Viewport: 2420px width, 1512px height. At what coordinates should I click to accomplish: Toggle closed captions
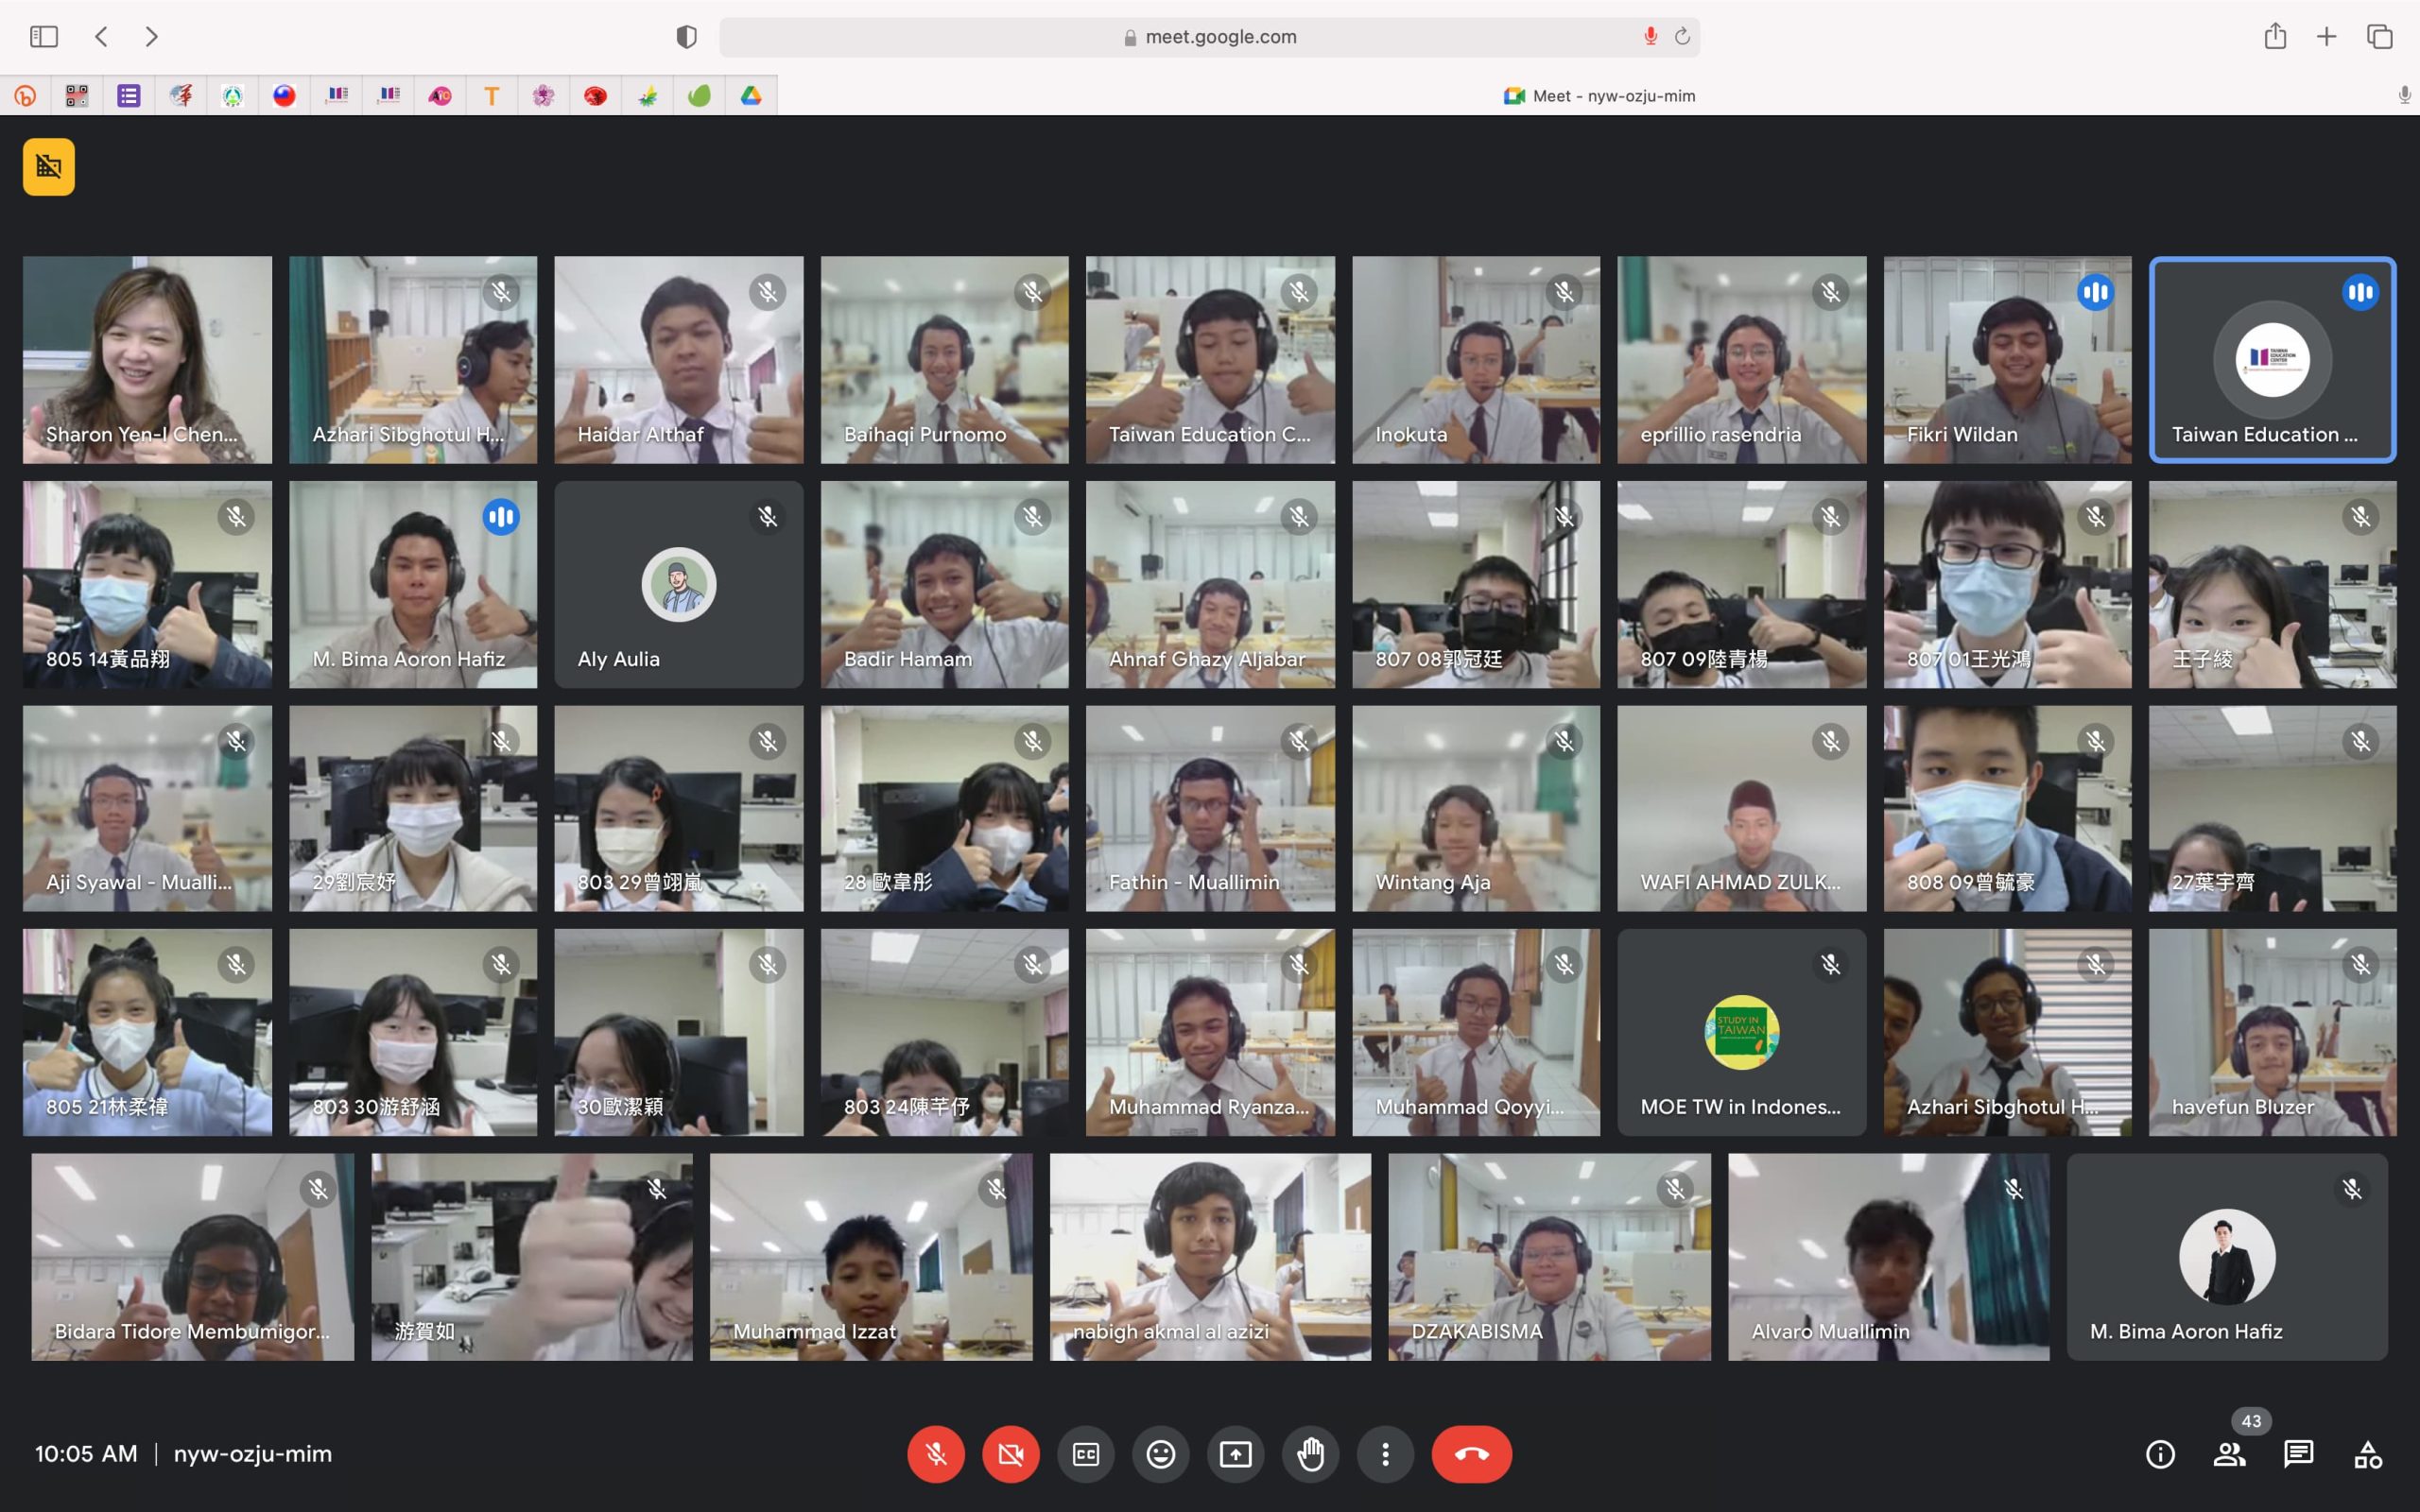[x=1085, y=1454]
